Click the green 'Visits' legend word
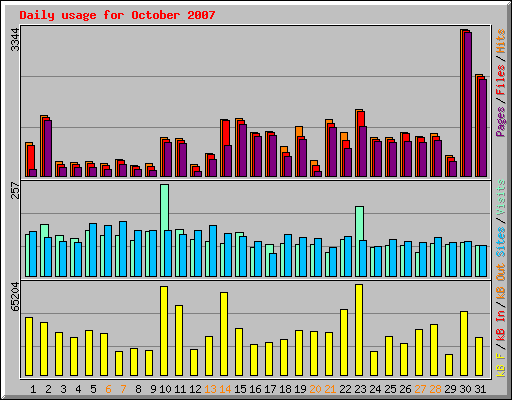This screenshot has height=400, width=512. click(500, 198)
